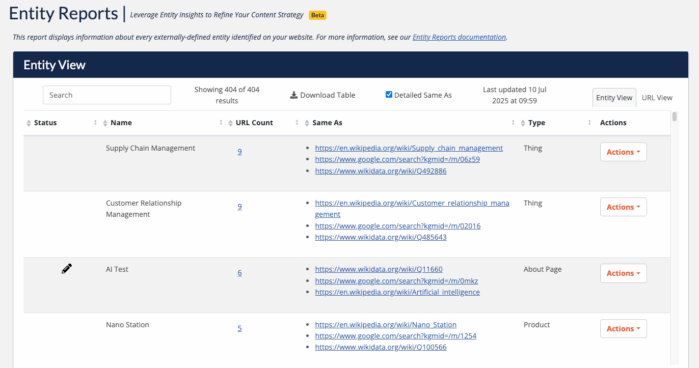
Task: Click the About Page type cell
Action: [542, 269]
